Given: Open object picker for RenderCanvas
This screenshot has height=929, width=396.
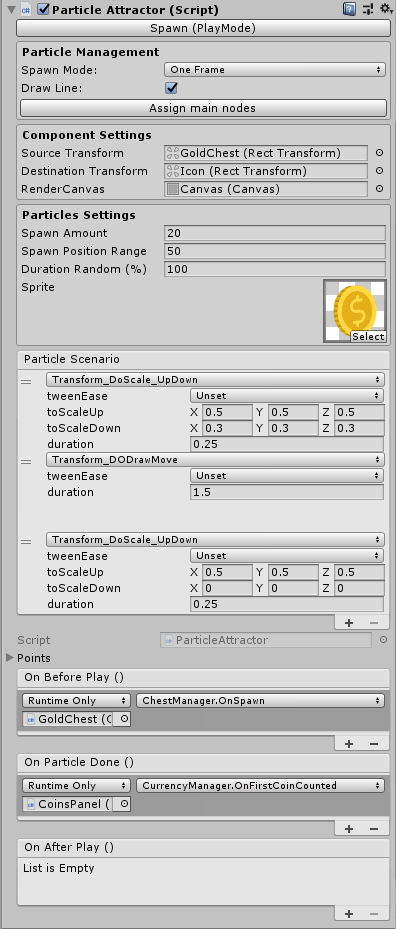Looking at the screenshot, I should 379,189.
